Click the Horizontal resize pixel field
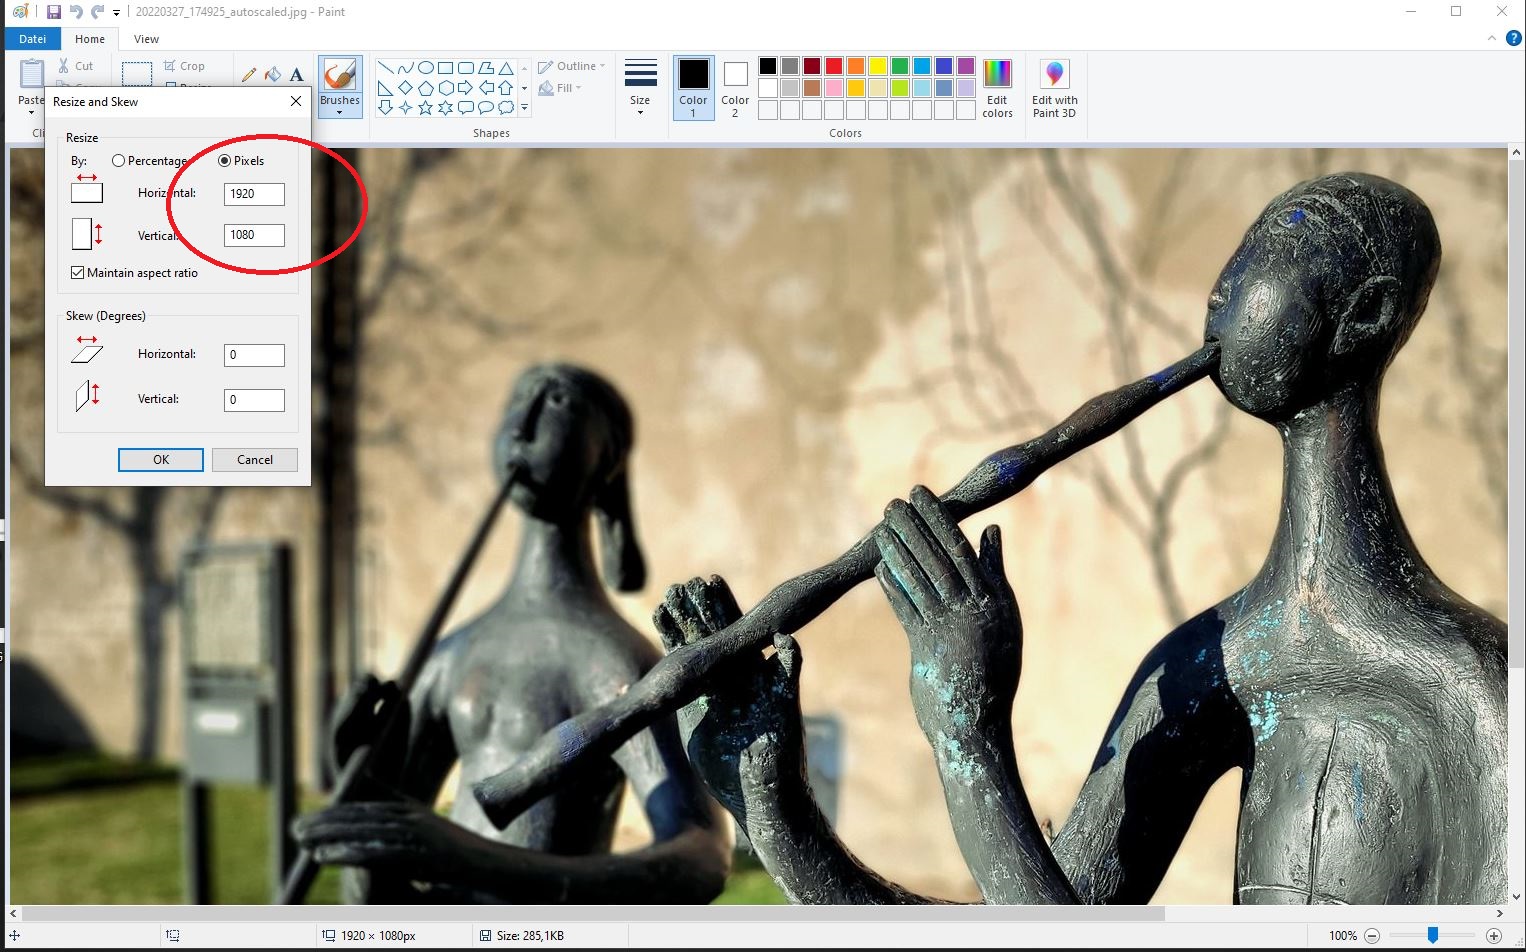The height and width of the screenshot is (952, 1526). click(x=254, y=194)
